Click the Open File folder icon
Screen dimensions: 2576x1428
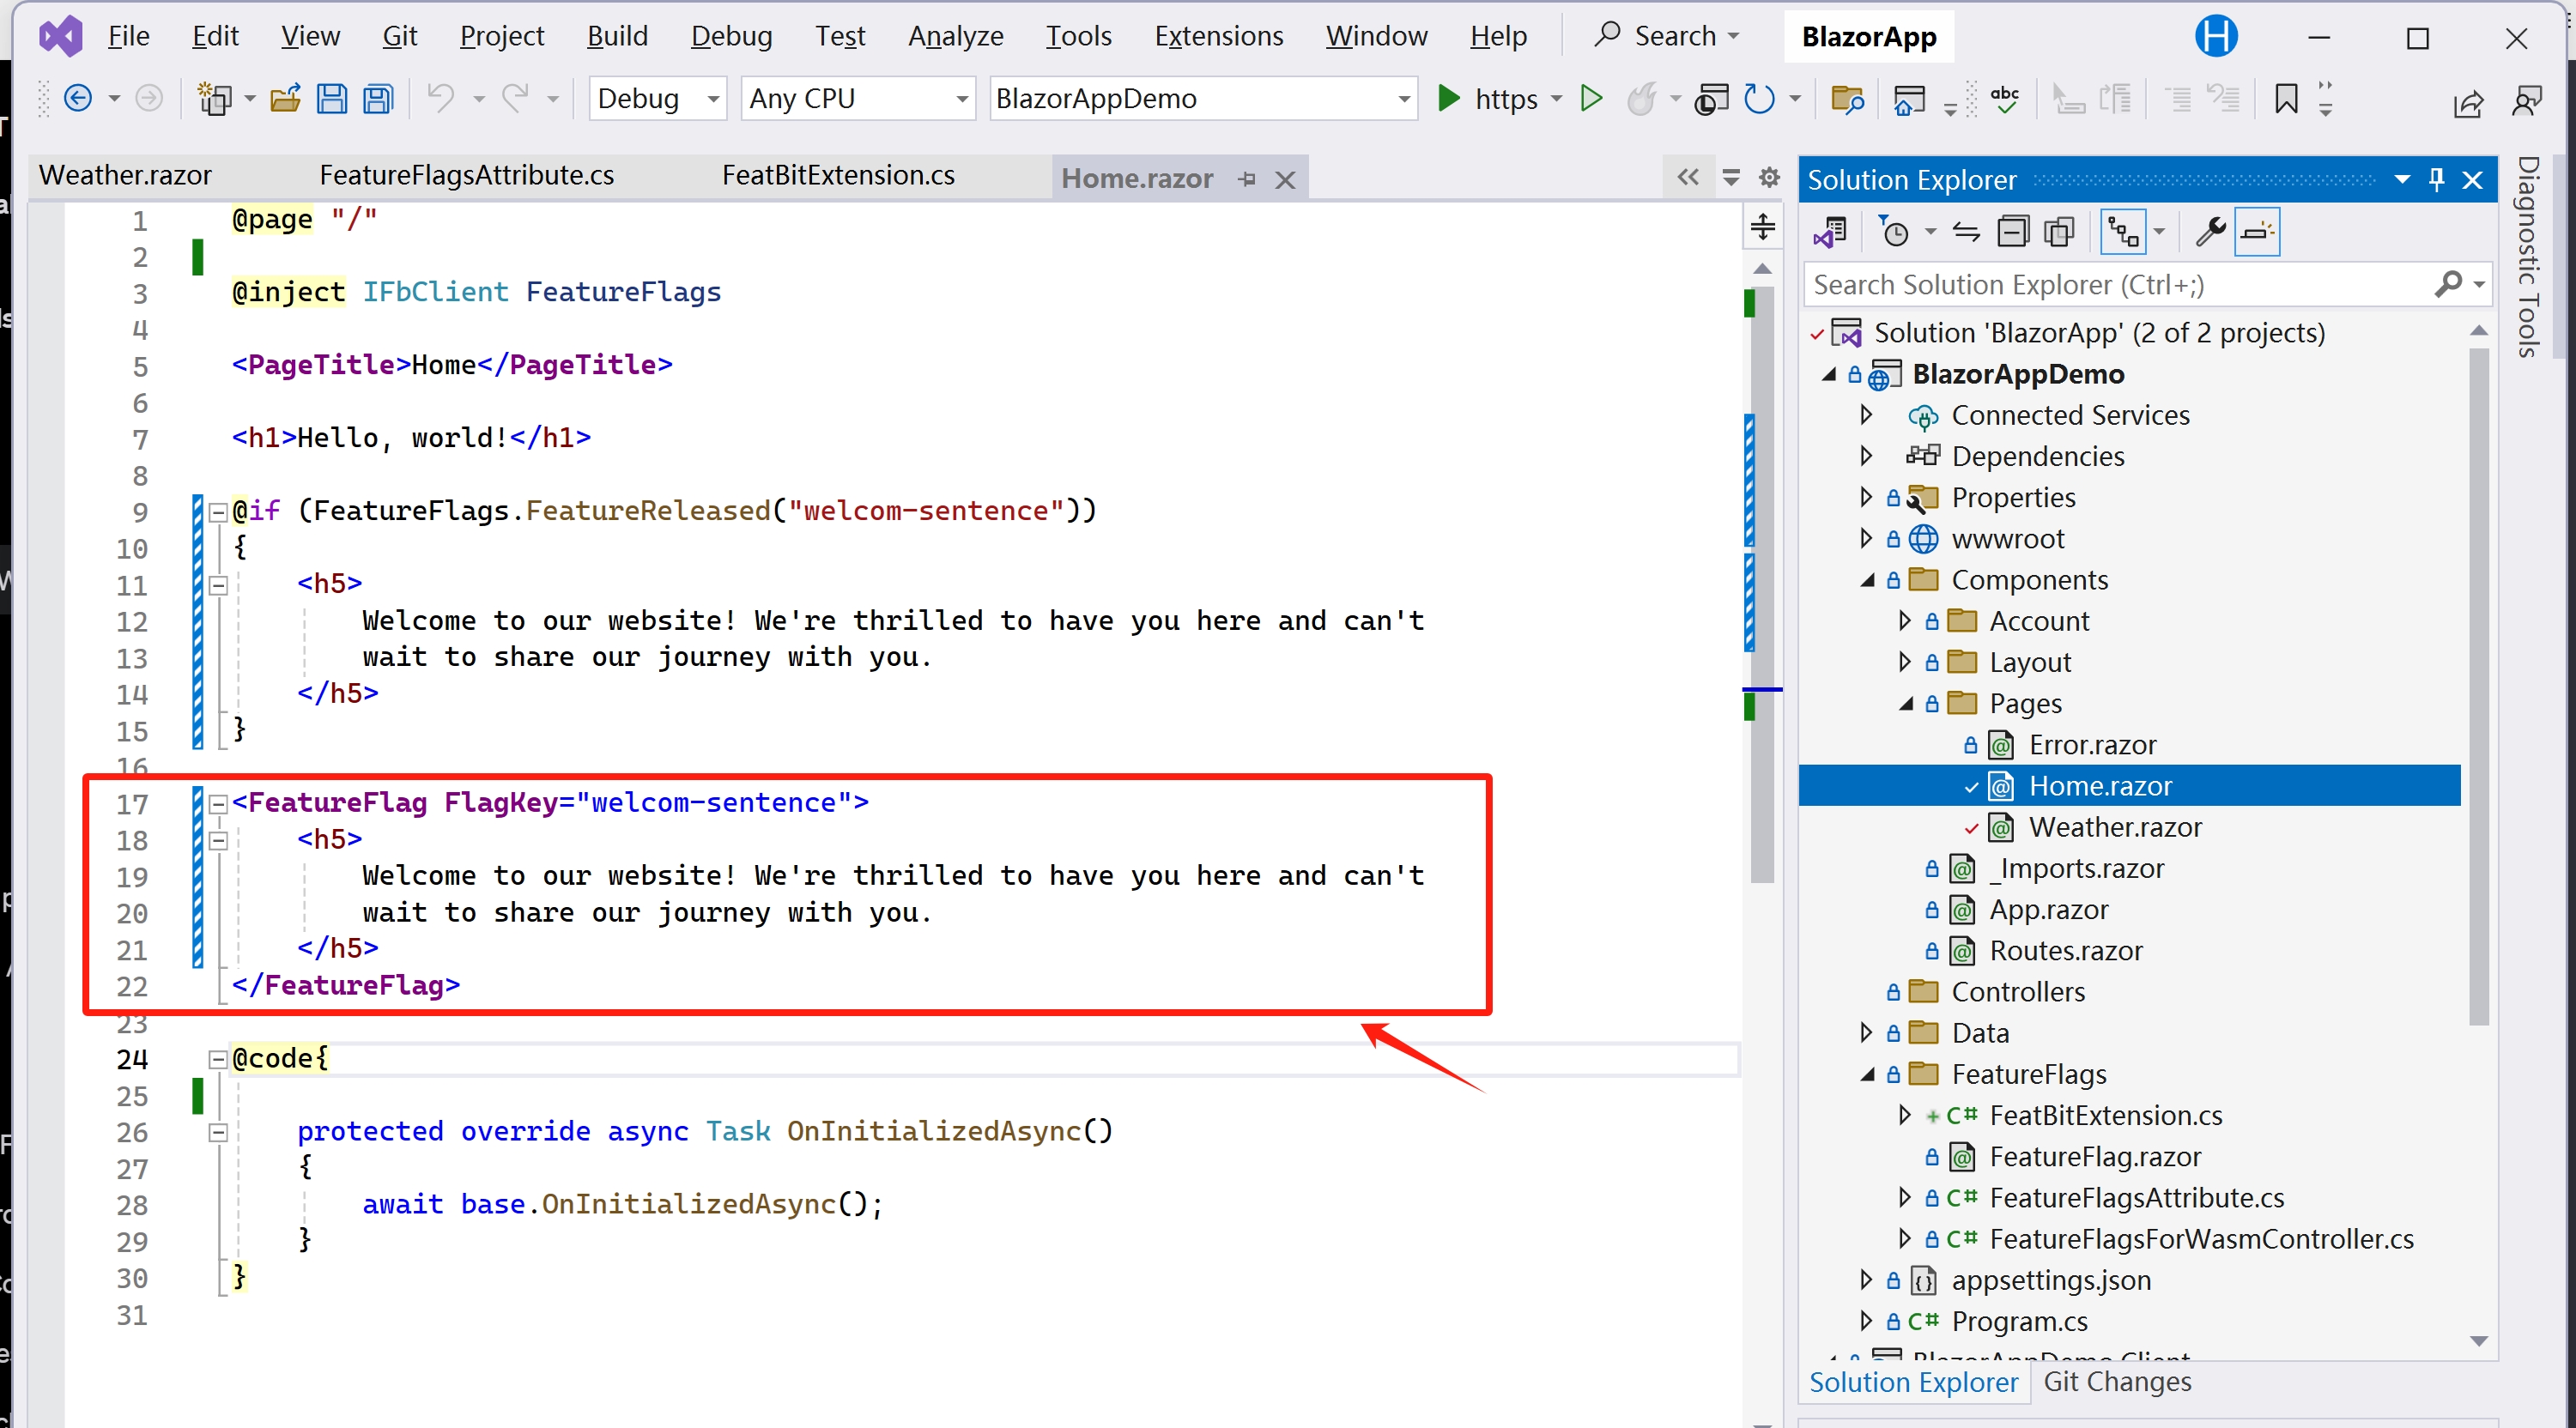click(x=285, y=98)
